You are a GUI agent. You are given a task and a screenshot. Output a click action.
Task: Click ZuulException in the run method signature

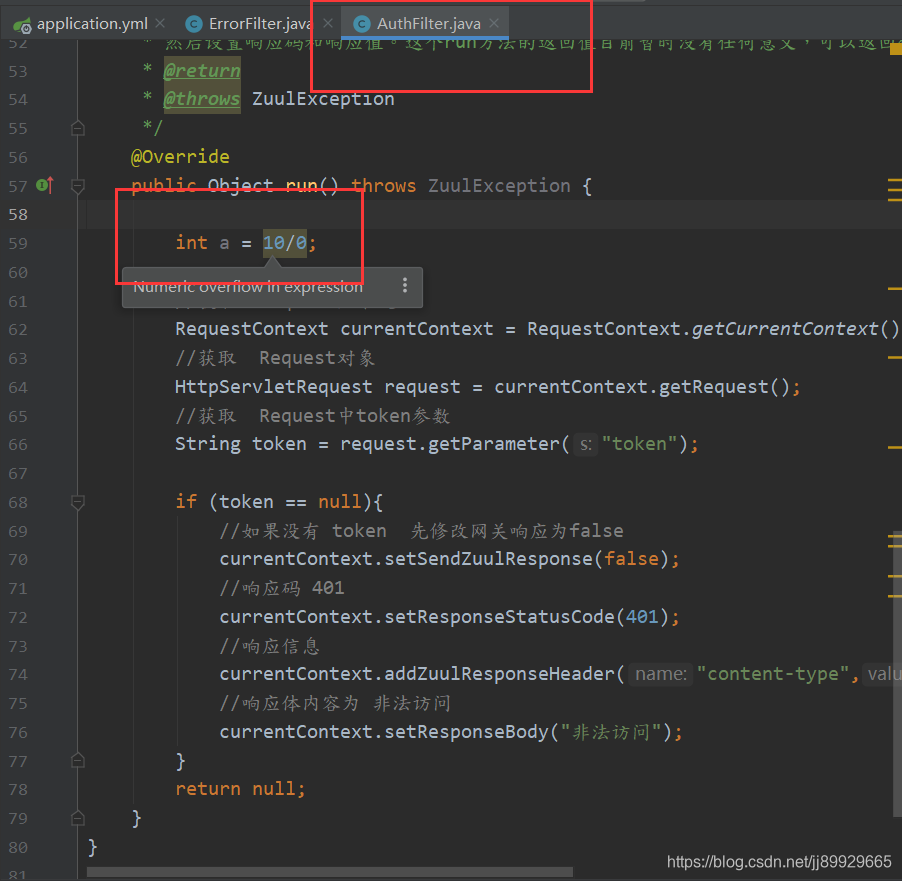[x=499, y=186]
